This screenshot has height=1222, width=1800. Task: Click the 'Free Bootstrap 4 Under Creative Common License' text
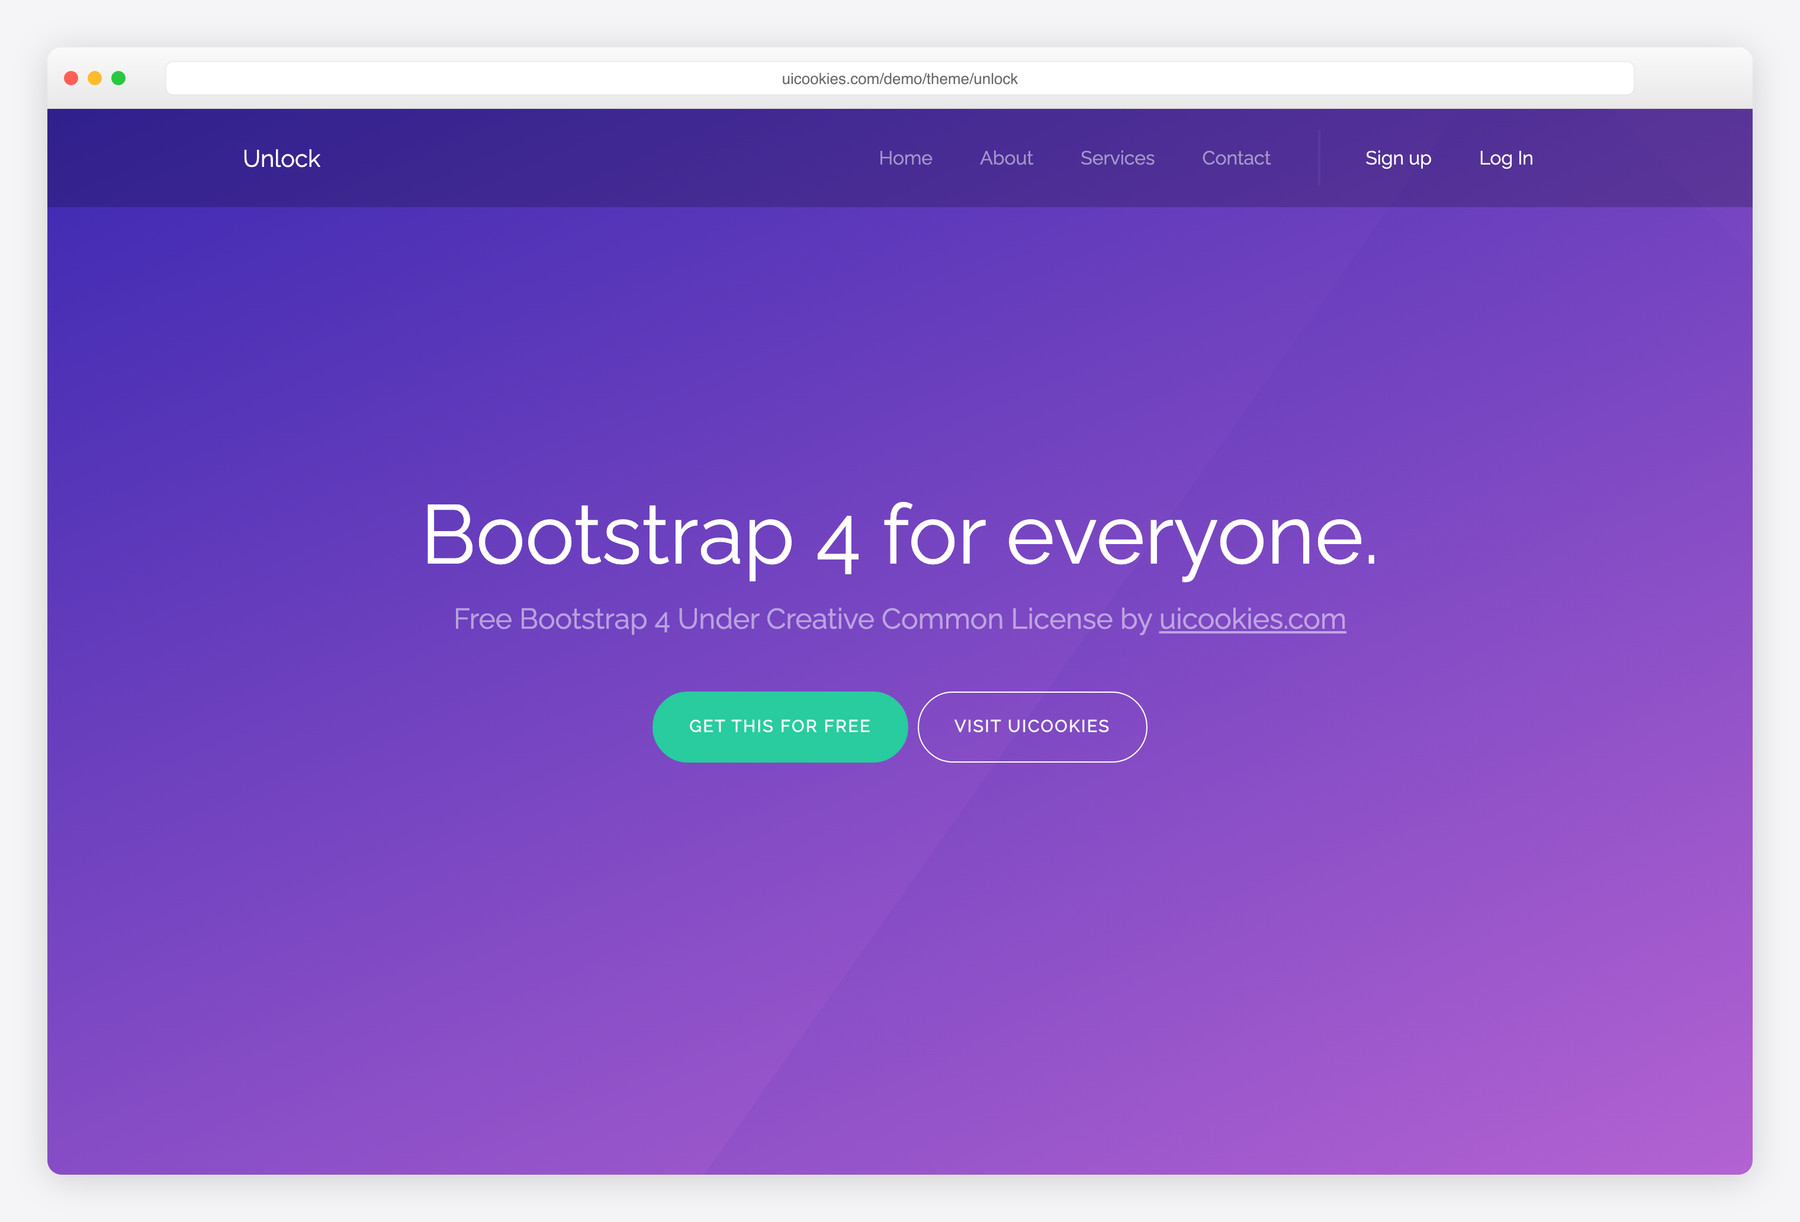tap(783, 619)
